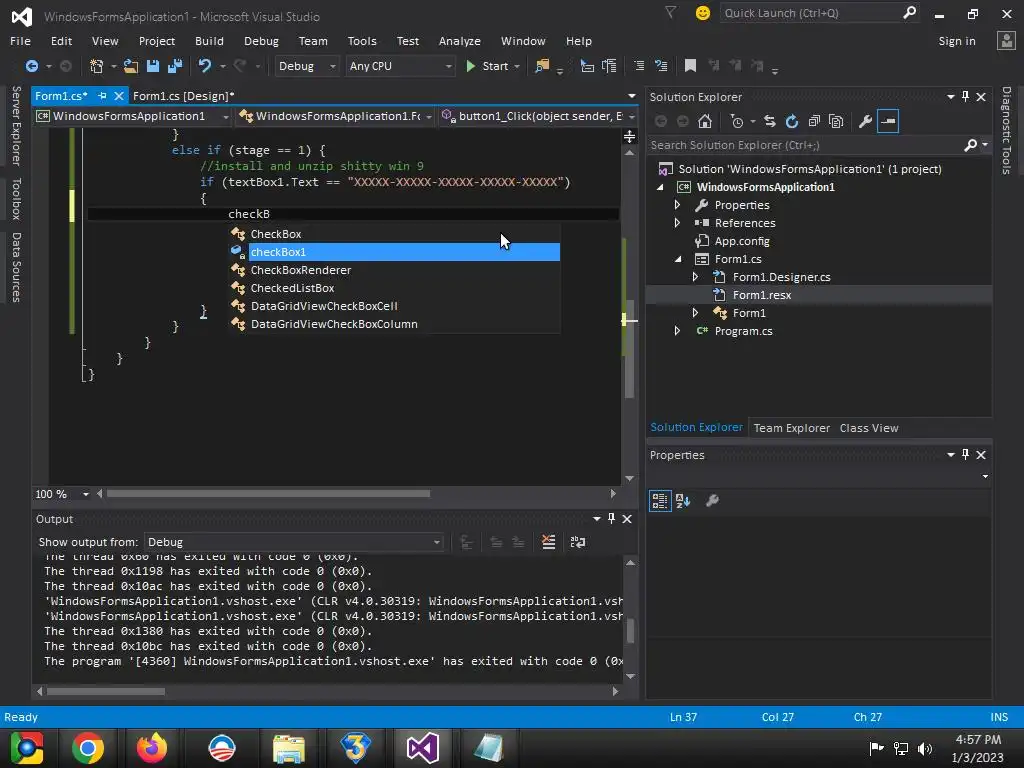
Task: Open the button1_Click member dropdown
Action: point(632,116)
